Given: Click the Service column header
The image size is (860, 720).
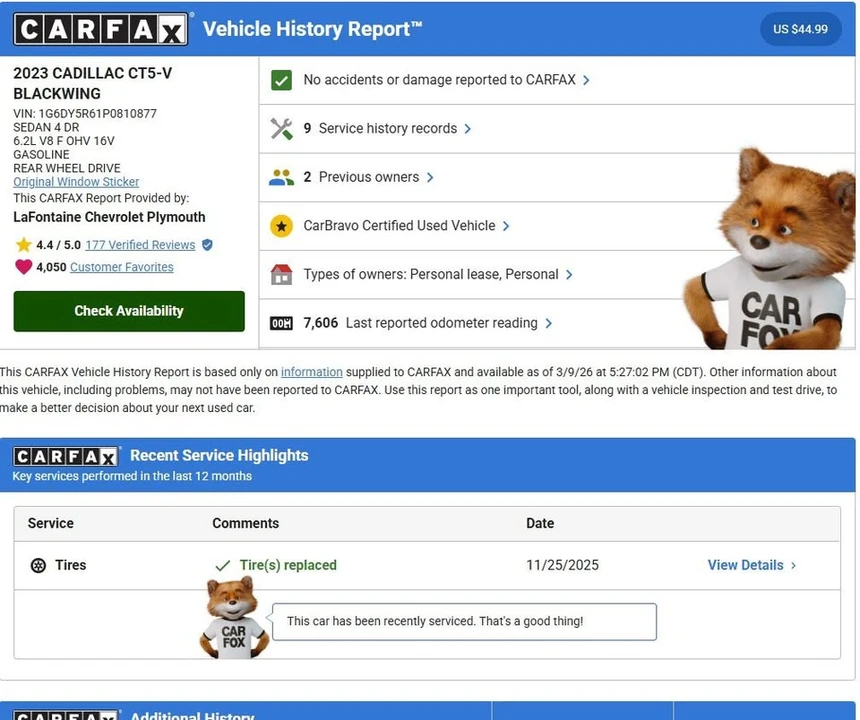Looking at the screenshot, I should coord(50,524).
